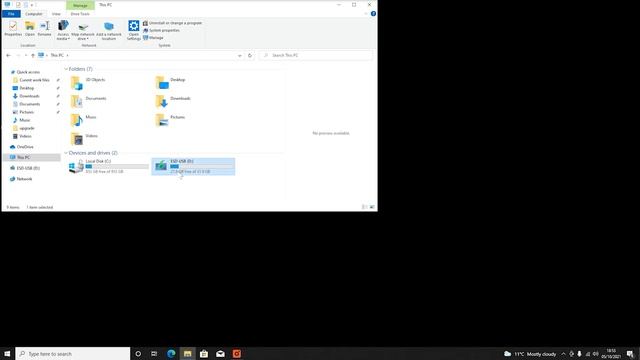Image resolution: width=640 pixels, height=360 pixels.
Task: Click the taskbar search box
Action: point(73,353)
